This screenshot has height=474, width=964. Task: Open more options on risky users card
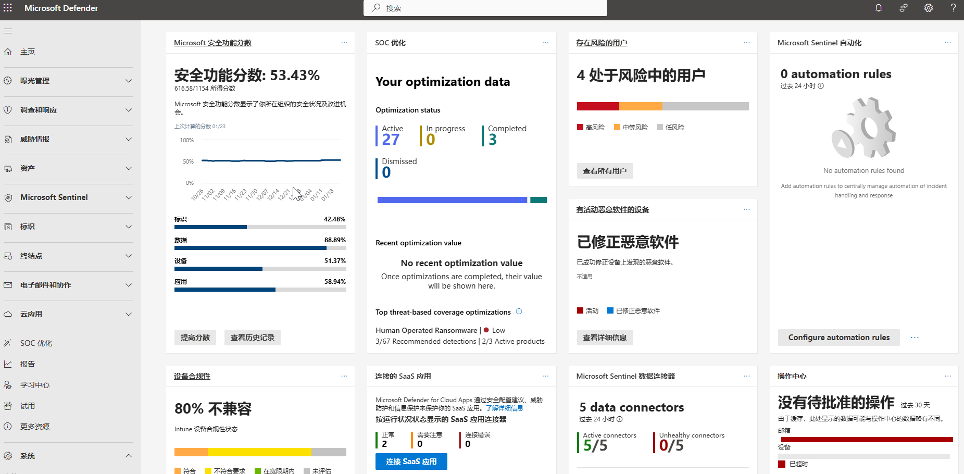746,42
